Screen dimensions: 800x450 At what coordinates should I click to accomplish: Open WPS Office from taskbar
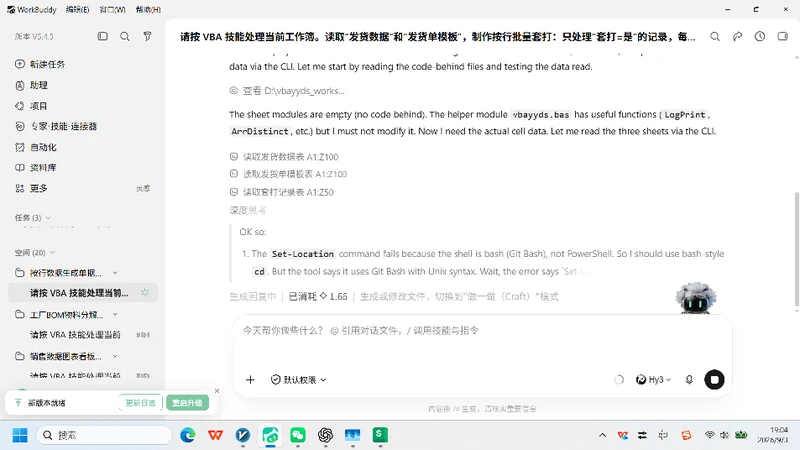tap(215, 435)
